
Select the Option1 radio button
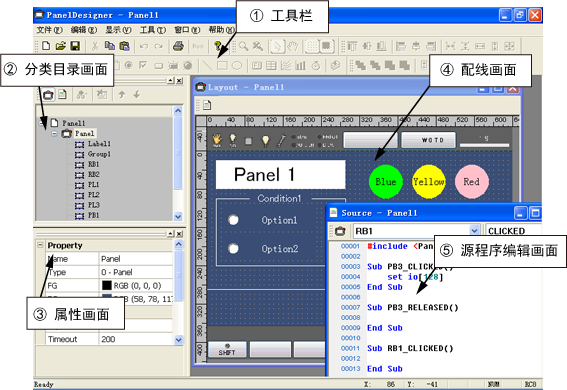(234, 220)
